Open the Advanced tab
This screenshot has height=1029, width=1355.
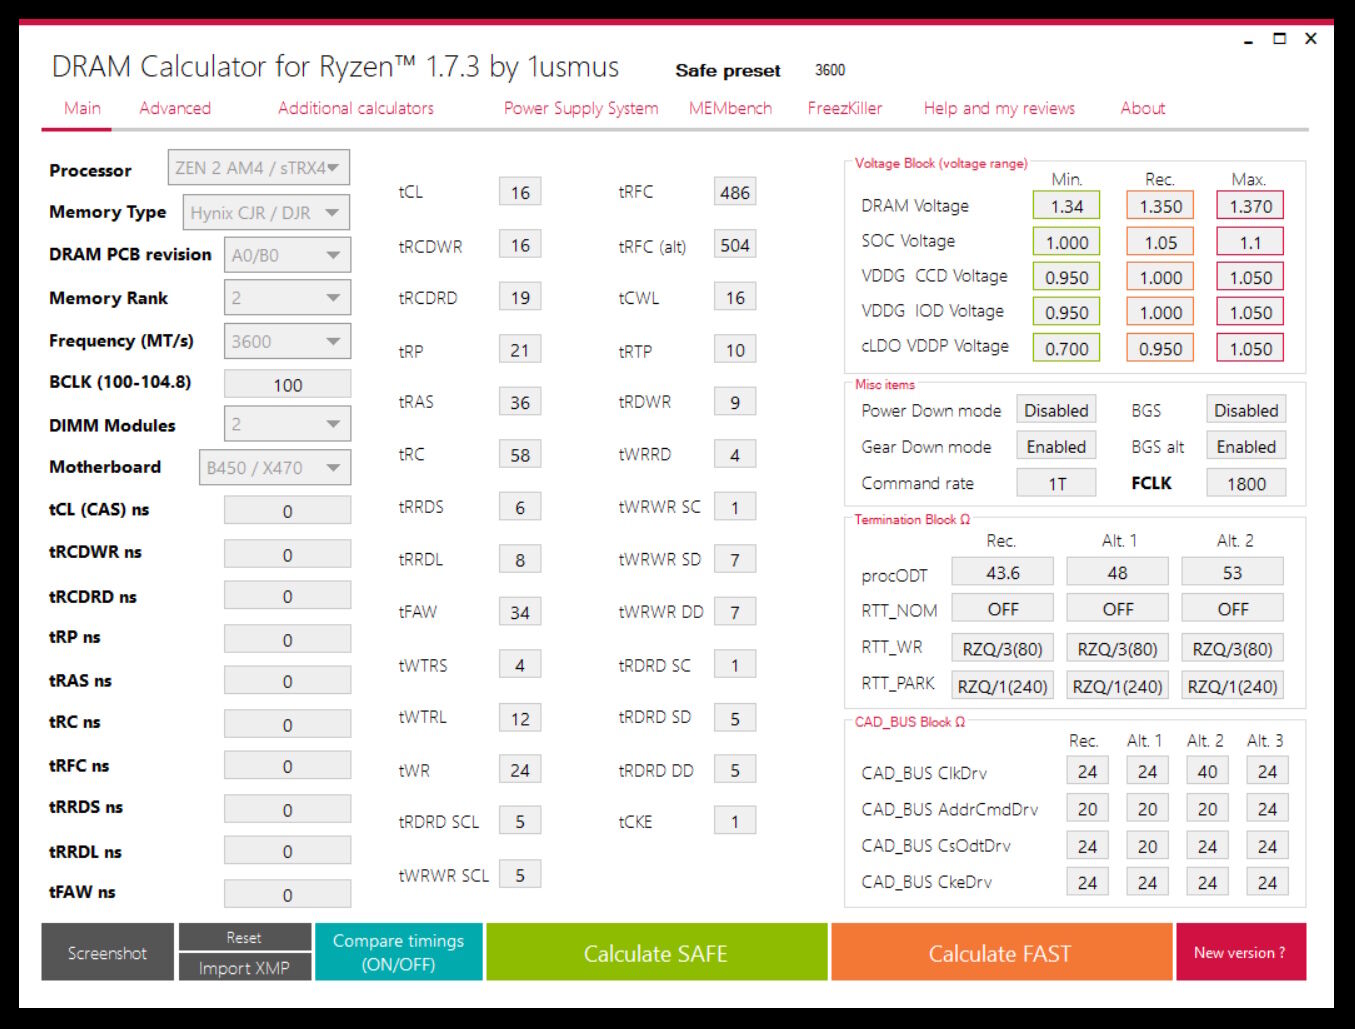point(175,108)
